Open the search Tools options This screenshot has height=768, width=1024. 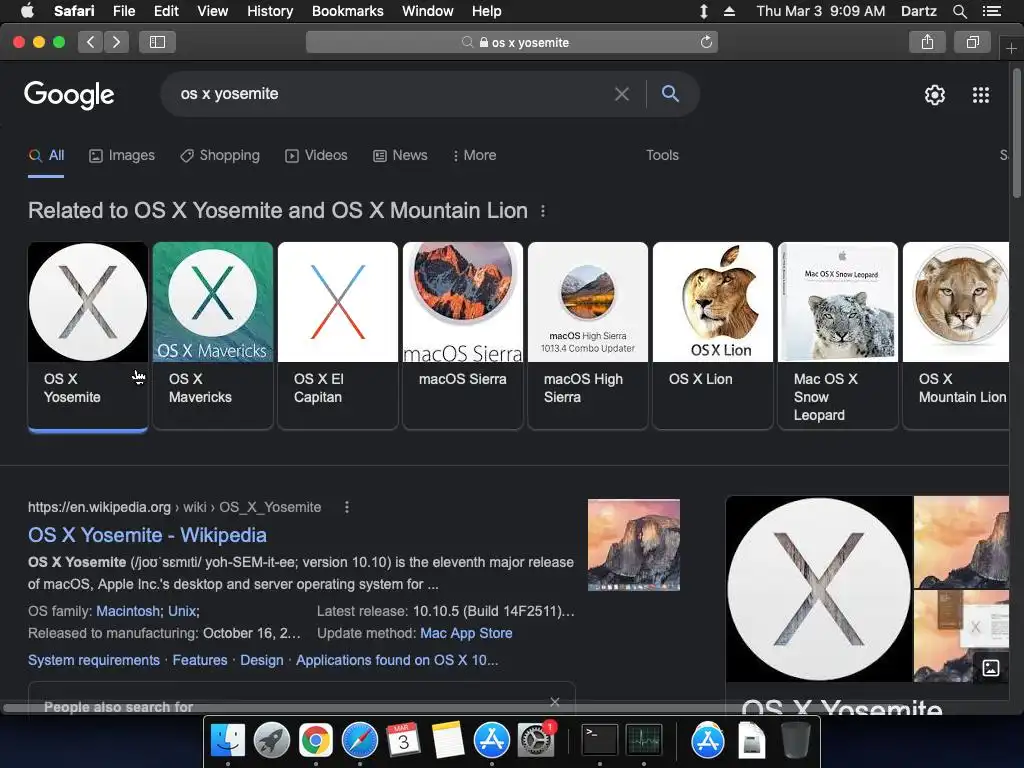coord(662,155)
